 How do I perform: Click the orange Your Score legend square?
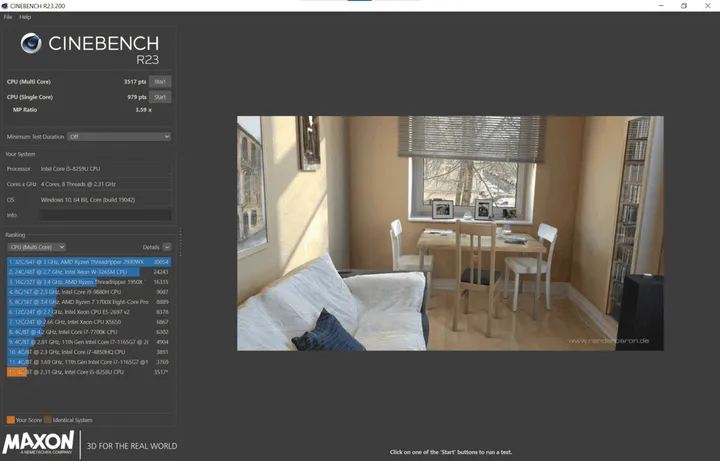click(x=10, y=420)
